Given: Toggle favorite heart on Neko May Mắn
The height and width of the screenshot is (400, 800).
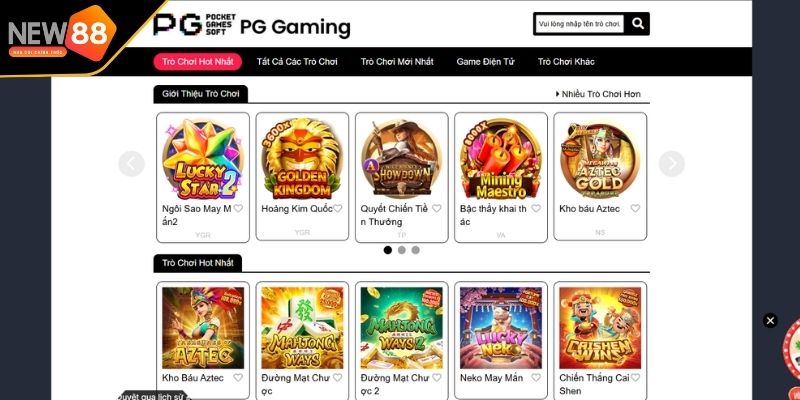Looking at the screenshot, I should pos(536,378).
